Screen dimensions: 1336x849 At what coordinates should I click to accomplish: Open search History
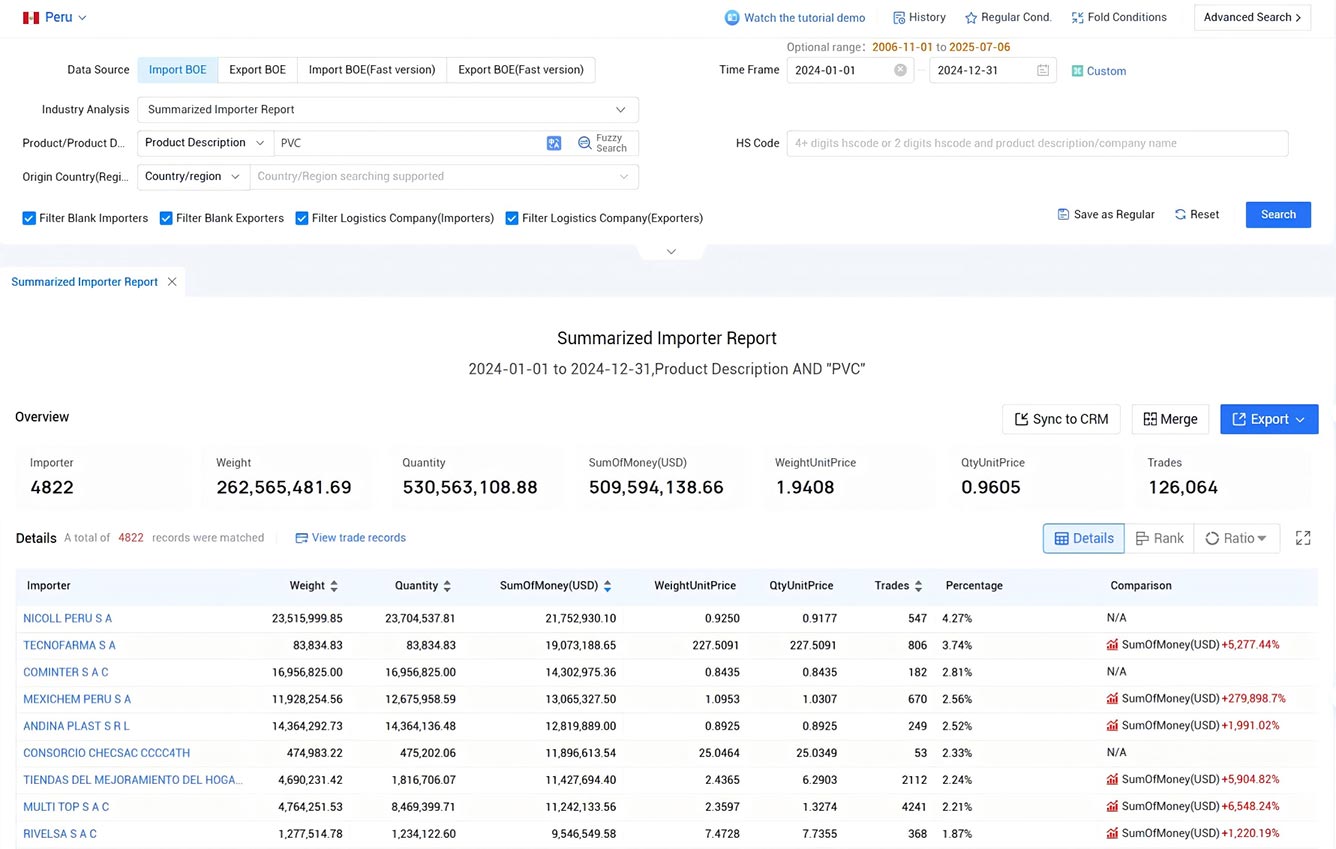(x=919, y=18)
